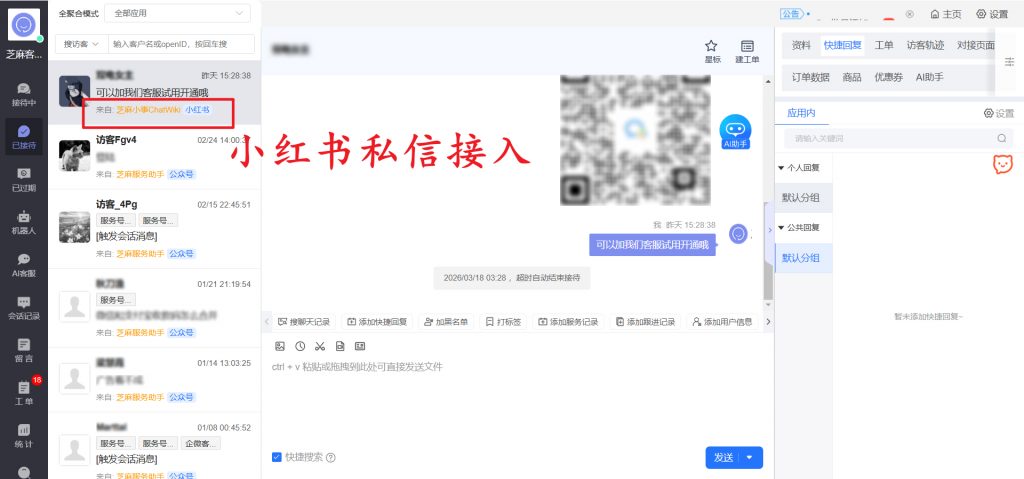Click the 搜聊天记录 button
Viewport: 1024px width, 479px height.
pyautogui.click(x=304, y=322)
